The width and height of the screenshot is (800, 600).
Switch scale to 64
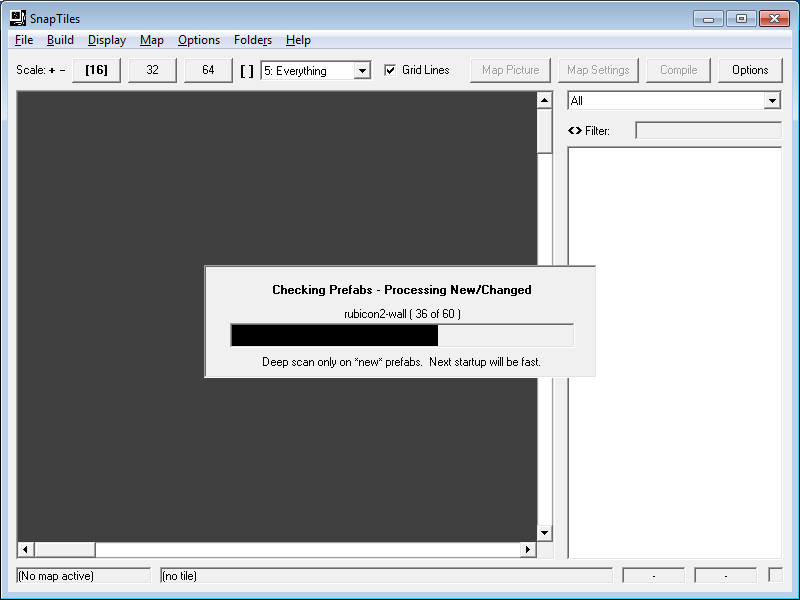coord(208,70)
